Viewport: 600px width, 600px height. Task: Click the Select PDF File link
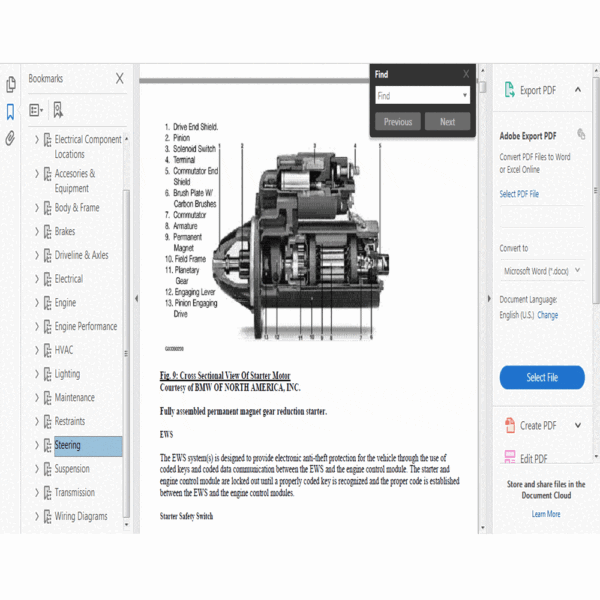point(519,194)
